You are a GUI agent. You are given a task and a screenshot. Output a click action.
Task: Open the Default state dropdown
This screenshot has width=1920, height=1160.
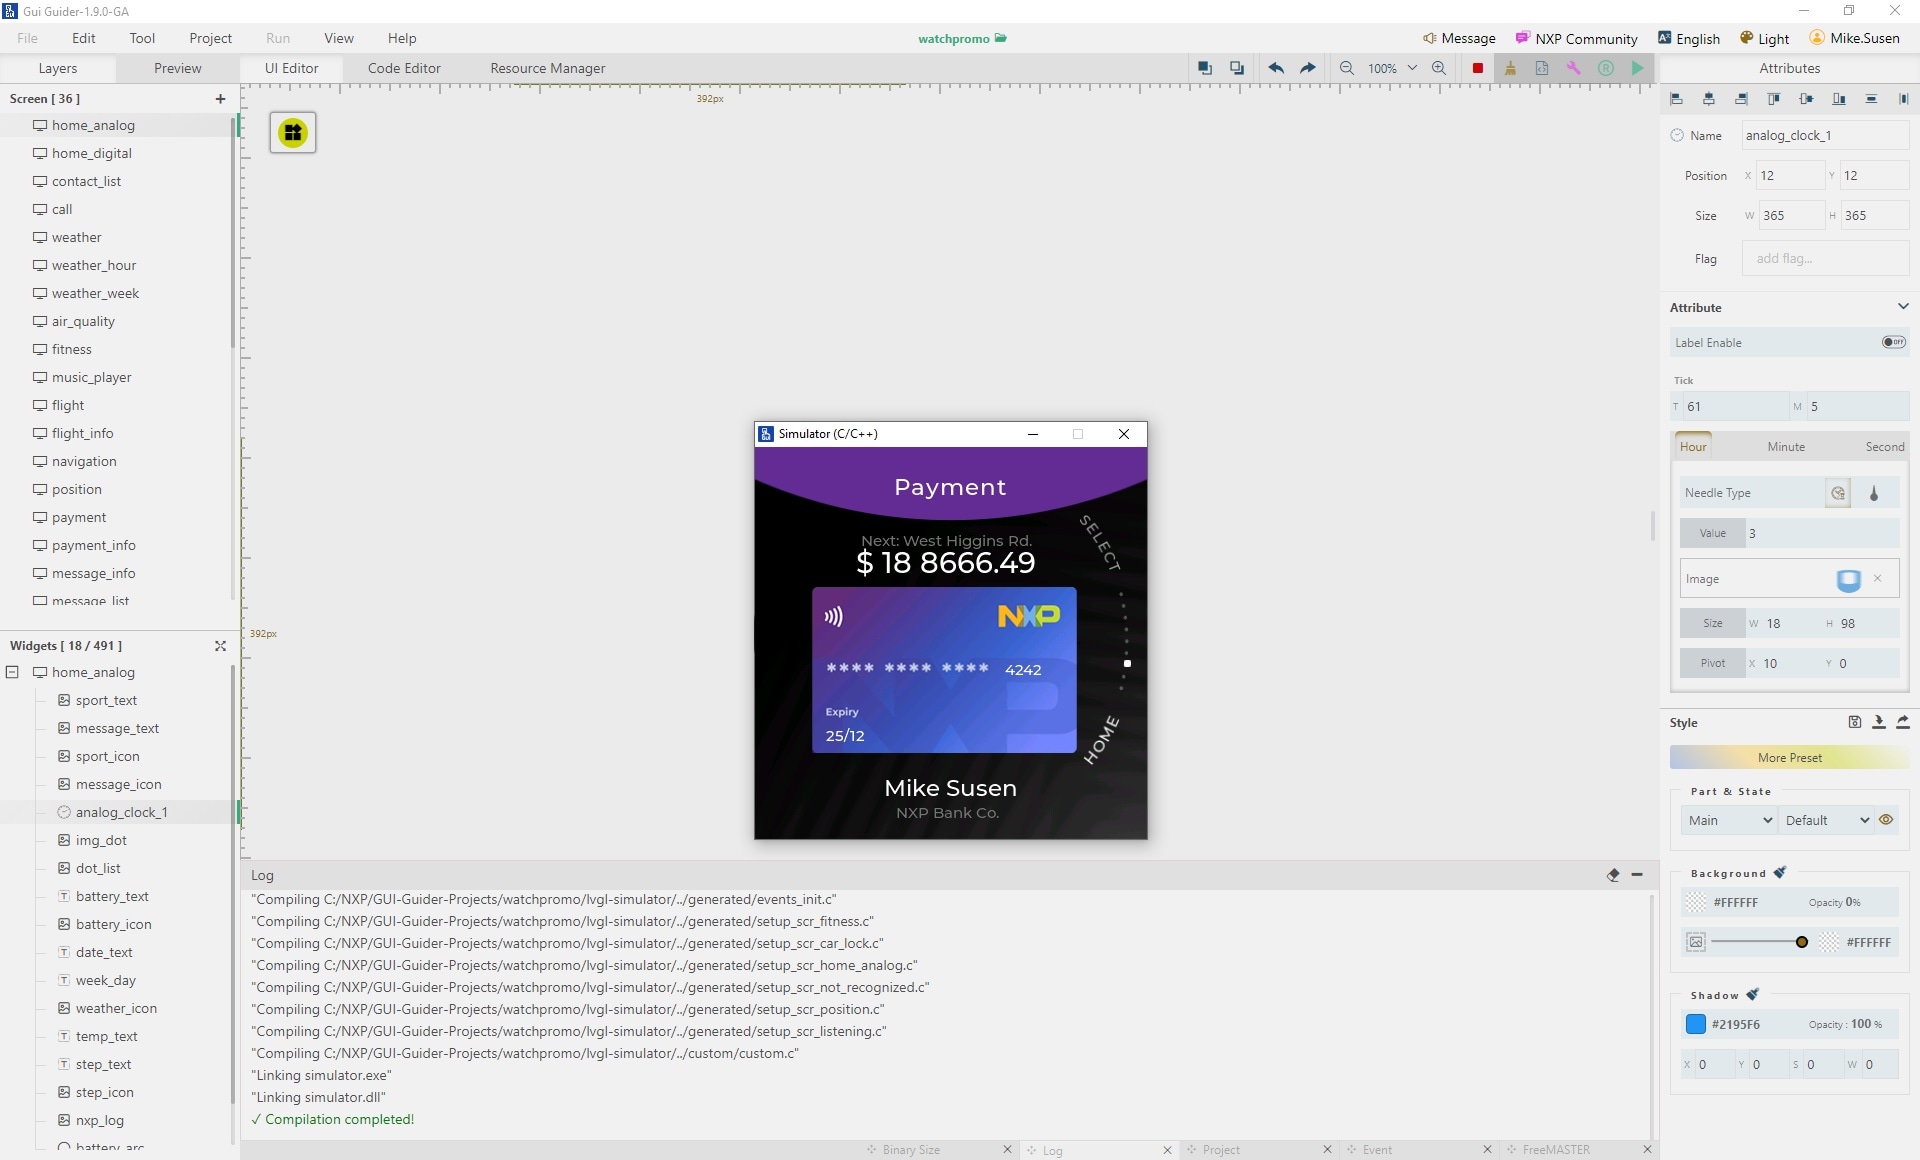pyautogui.click(x=1826, y=820)
